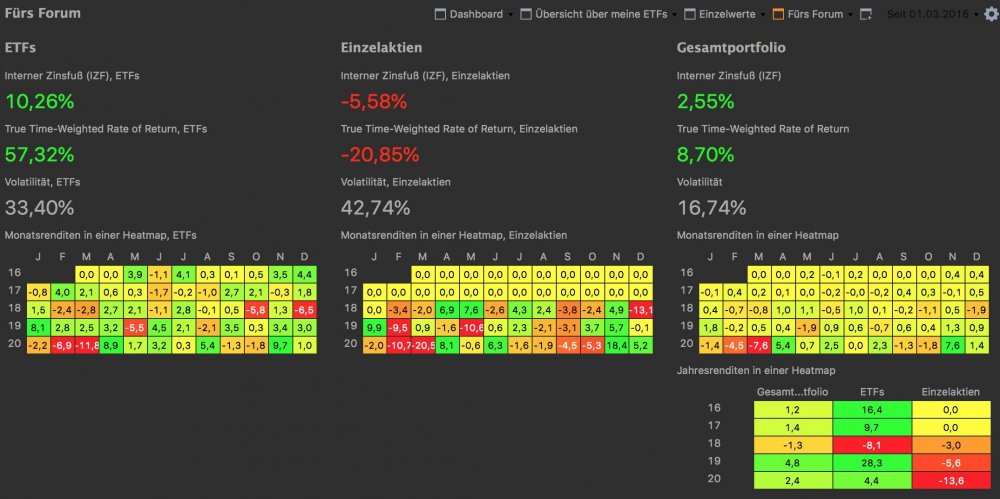Click the 10,26% IZF value for ETFs
Image resolution: width=1000 pixels, height=499 pixels.
pos(40,101)
